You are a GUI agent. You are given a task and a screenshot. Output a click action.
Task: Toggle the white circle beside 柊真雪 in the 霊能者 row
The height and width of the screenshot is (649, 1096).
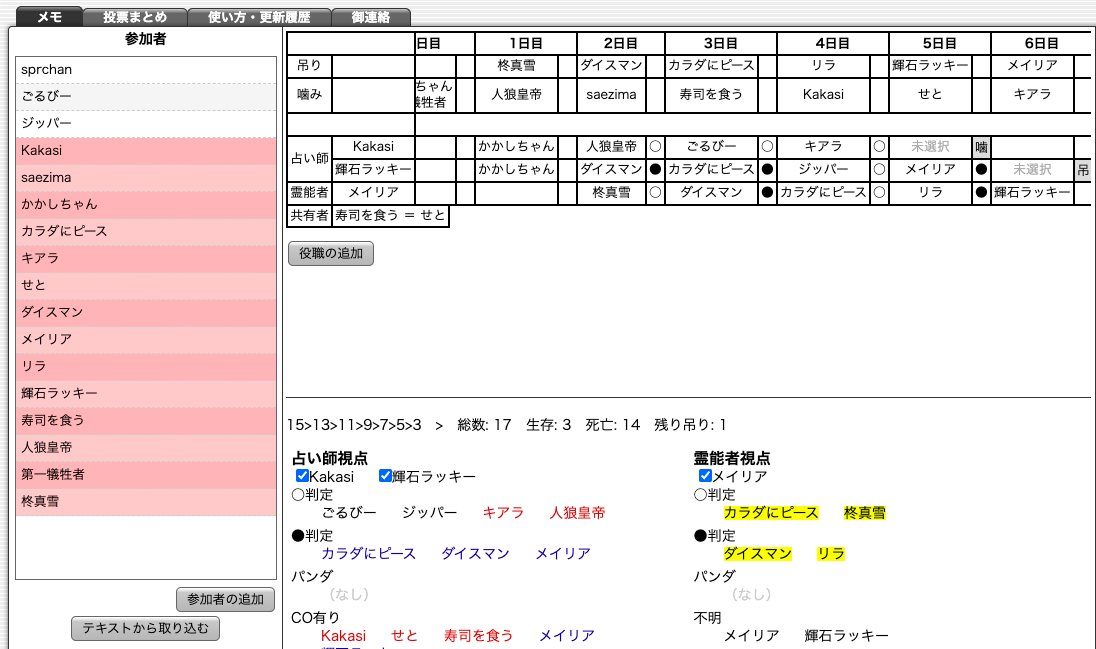(655, 192)
